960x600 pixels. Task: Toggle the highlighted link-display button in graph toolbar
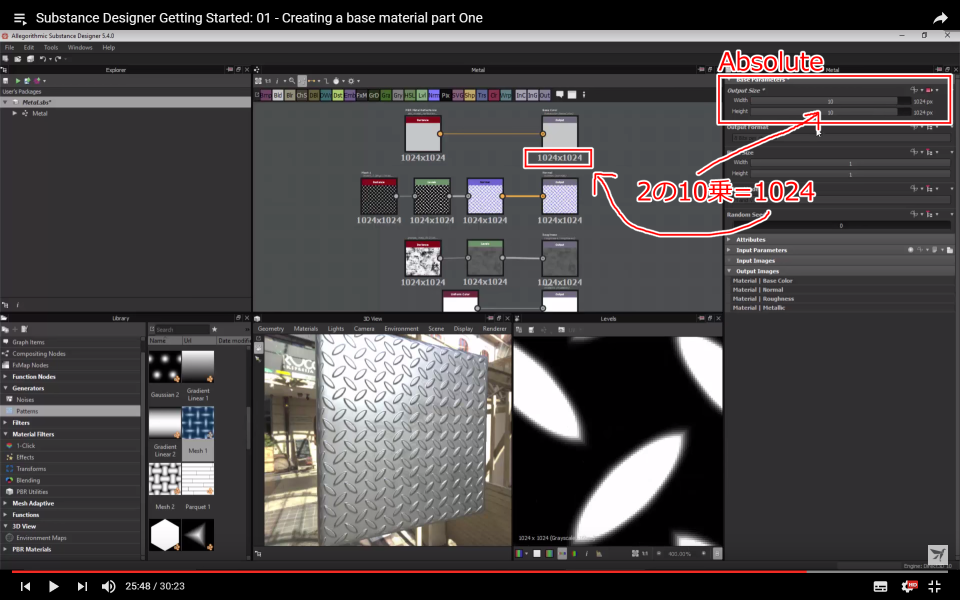pyautogui.click(x=302, y=81)
